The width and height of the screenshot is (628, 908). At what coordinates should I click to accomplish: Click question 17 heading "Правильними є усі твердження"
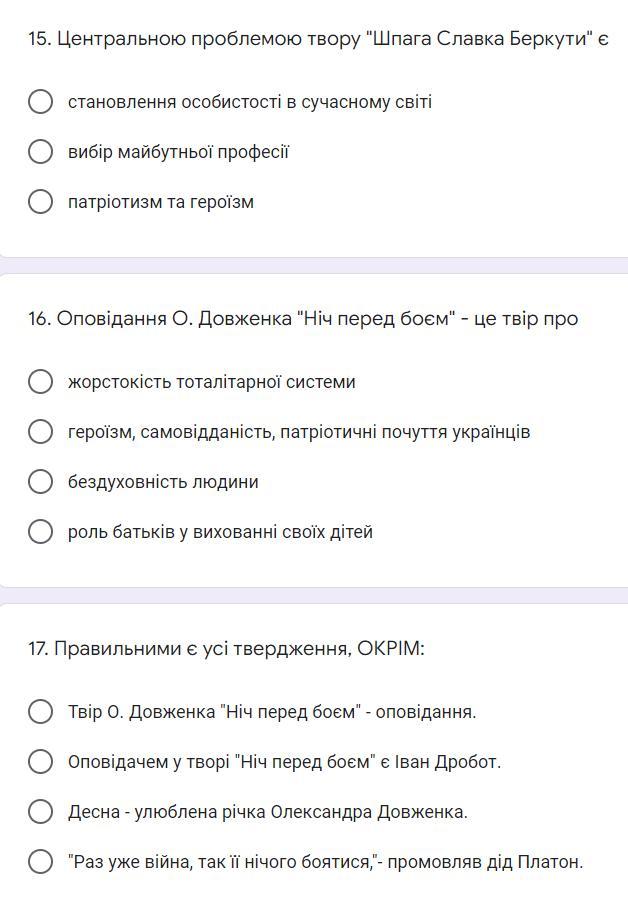tap(226, 649)
